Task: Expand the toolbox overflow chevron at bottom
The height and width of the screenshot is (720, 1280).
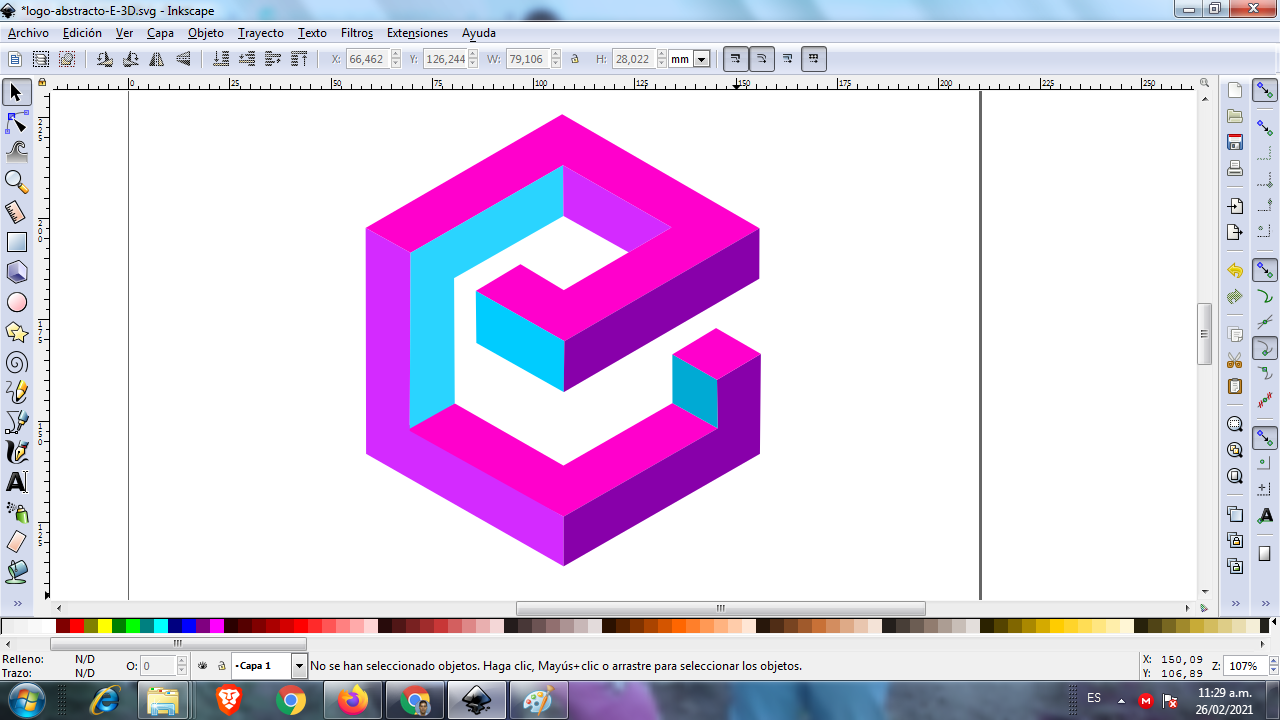Action: tap(16, 603)
